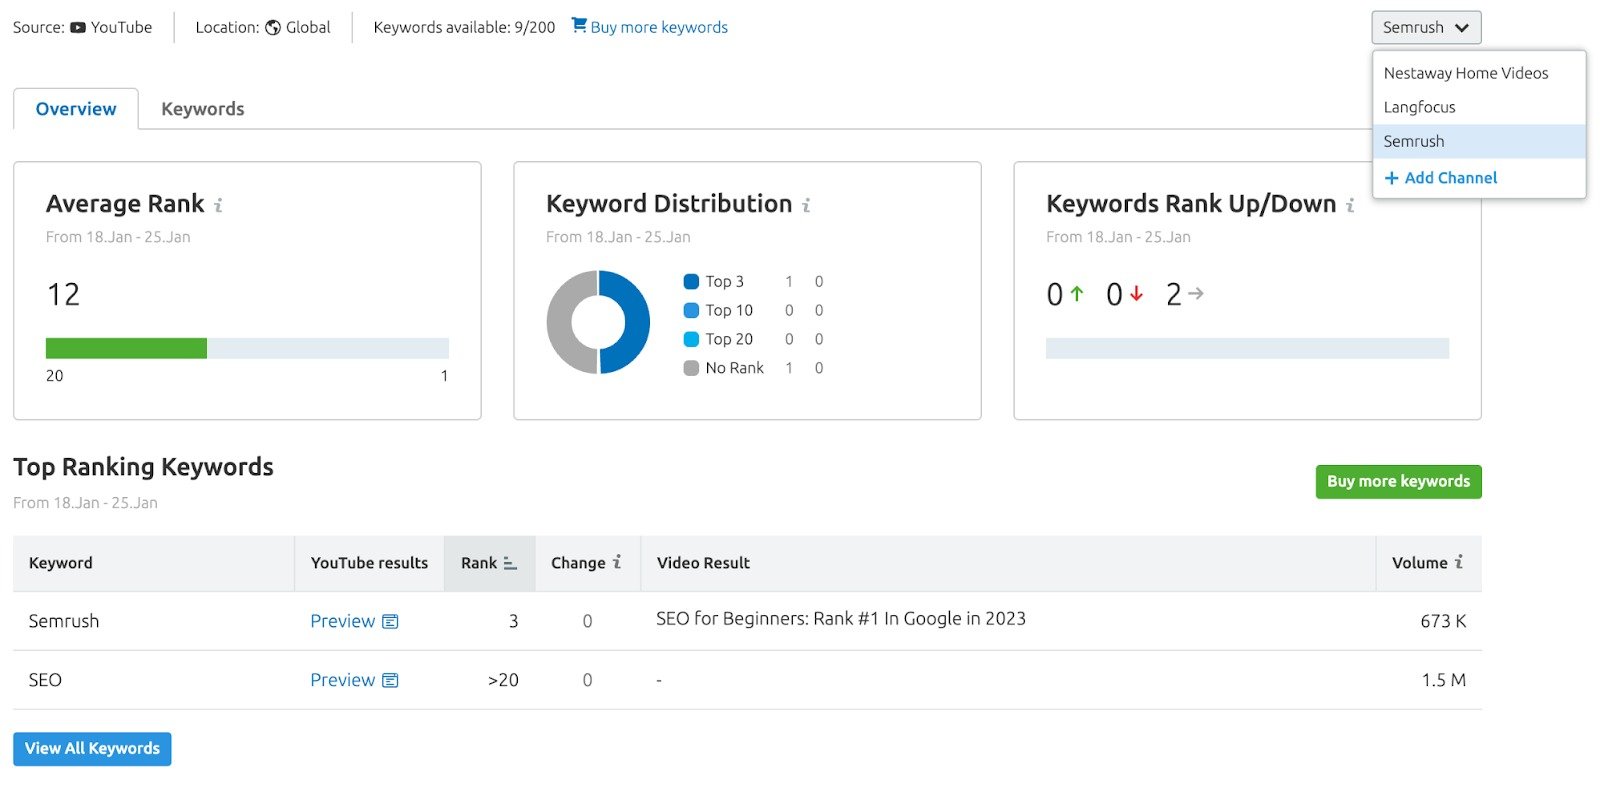Click the Volume column info icon
Viewport: 1600px width, 794px height.
1459,562
